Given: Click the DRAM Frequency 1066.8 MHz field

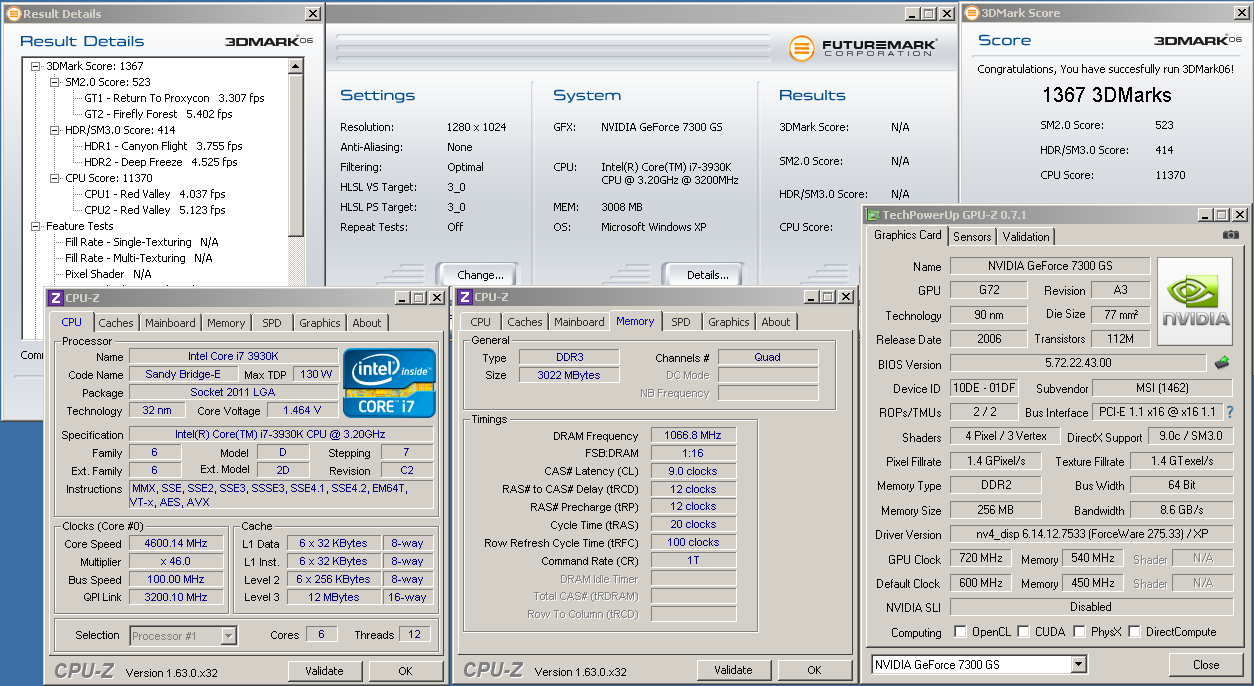Looking at the screenshot, I should click(x=693, y=436).
